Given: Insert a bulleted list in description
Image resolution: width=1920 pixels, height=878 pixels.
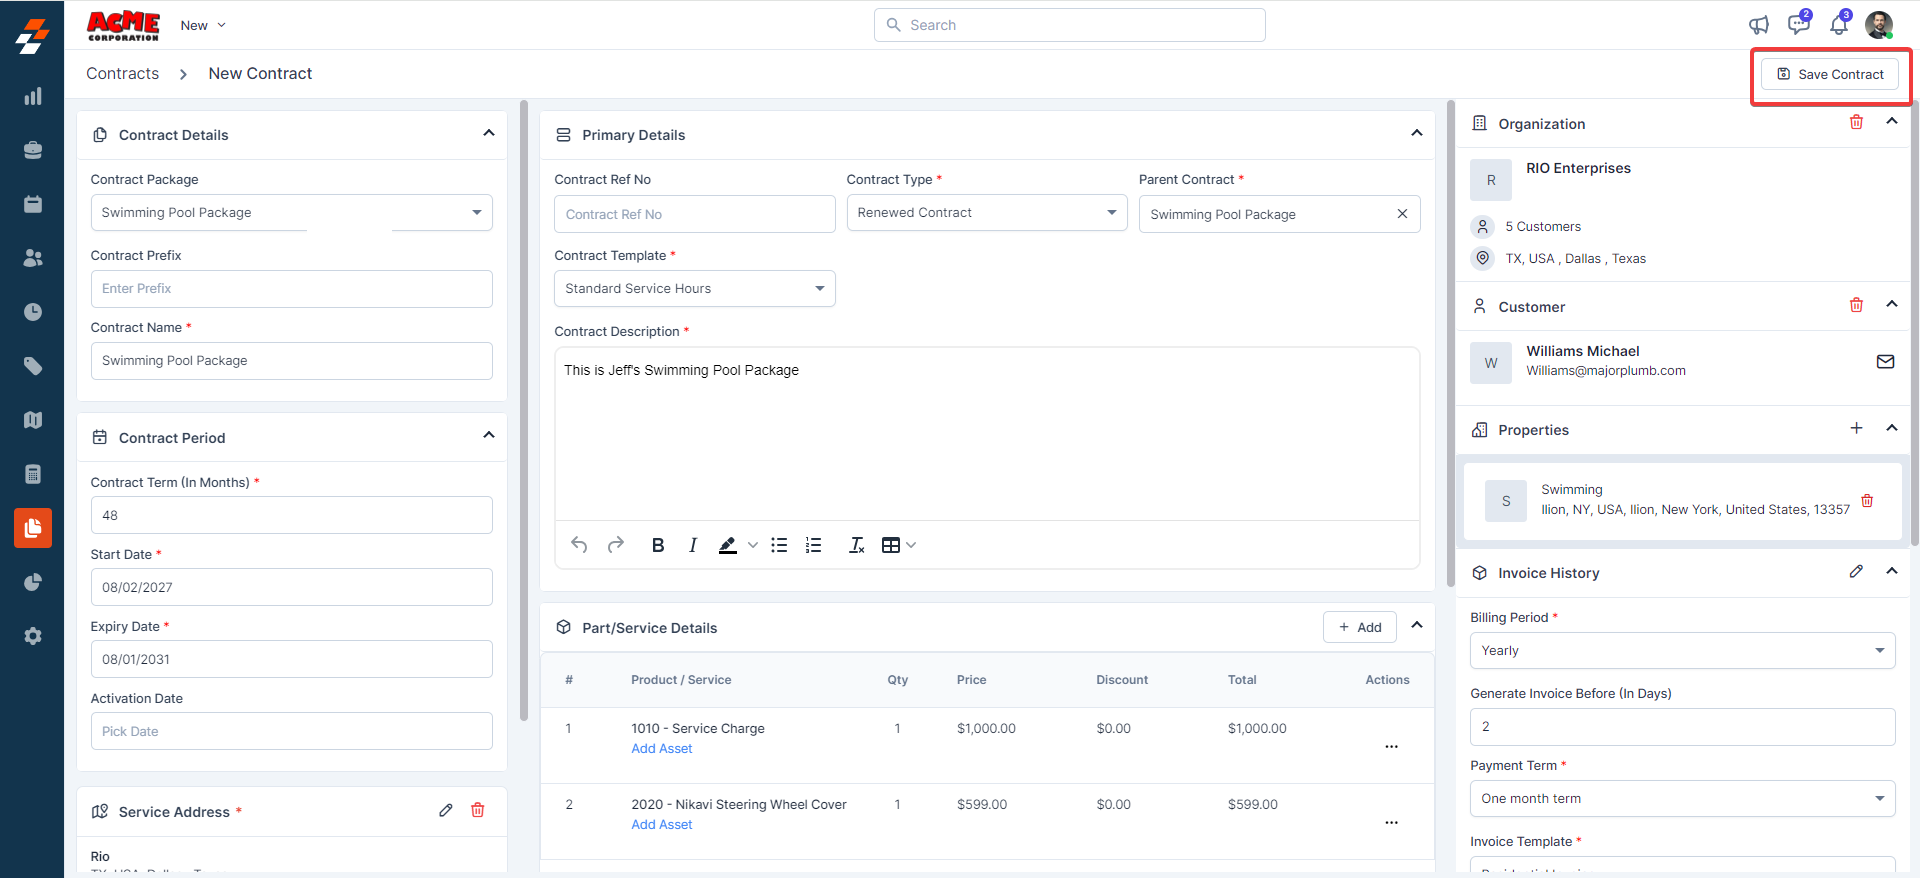Looking at the screenshot, I should (x=779, y=545).
